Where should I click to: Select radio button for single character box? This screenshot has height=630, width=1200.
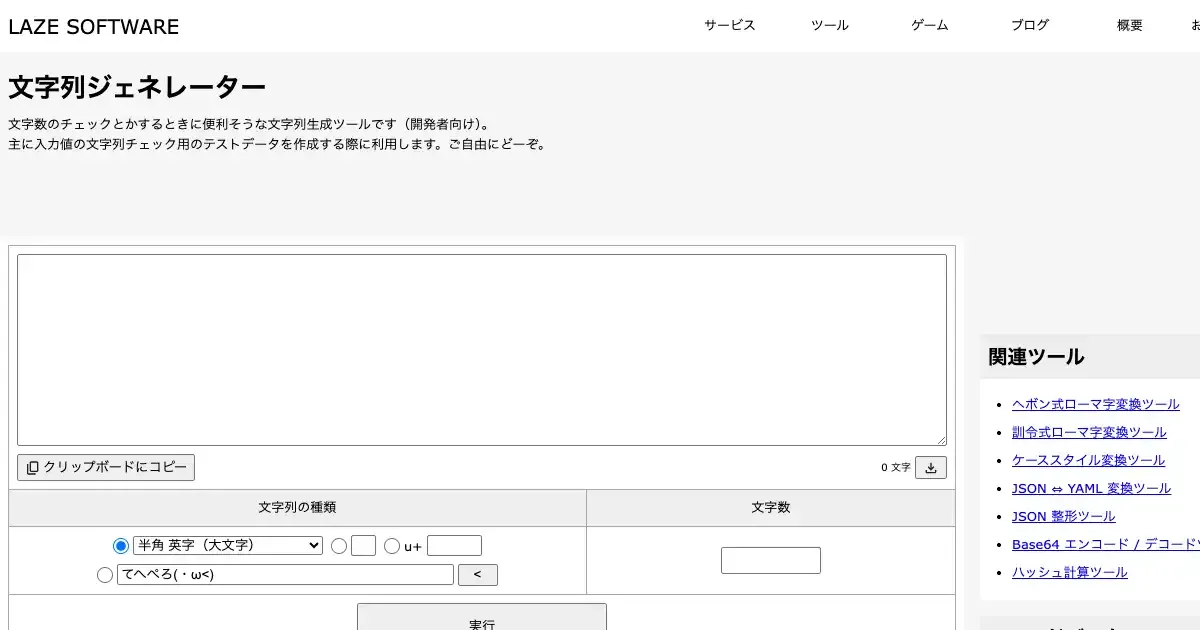click(339, 546)
